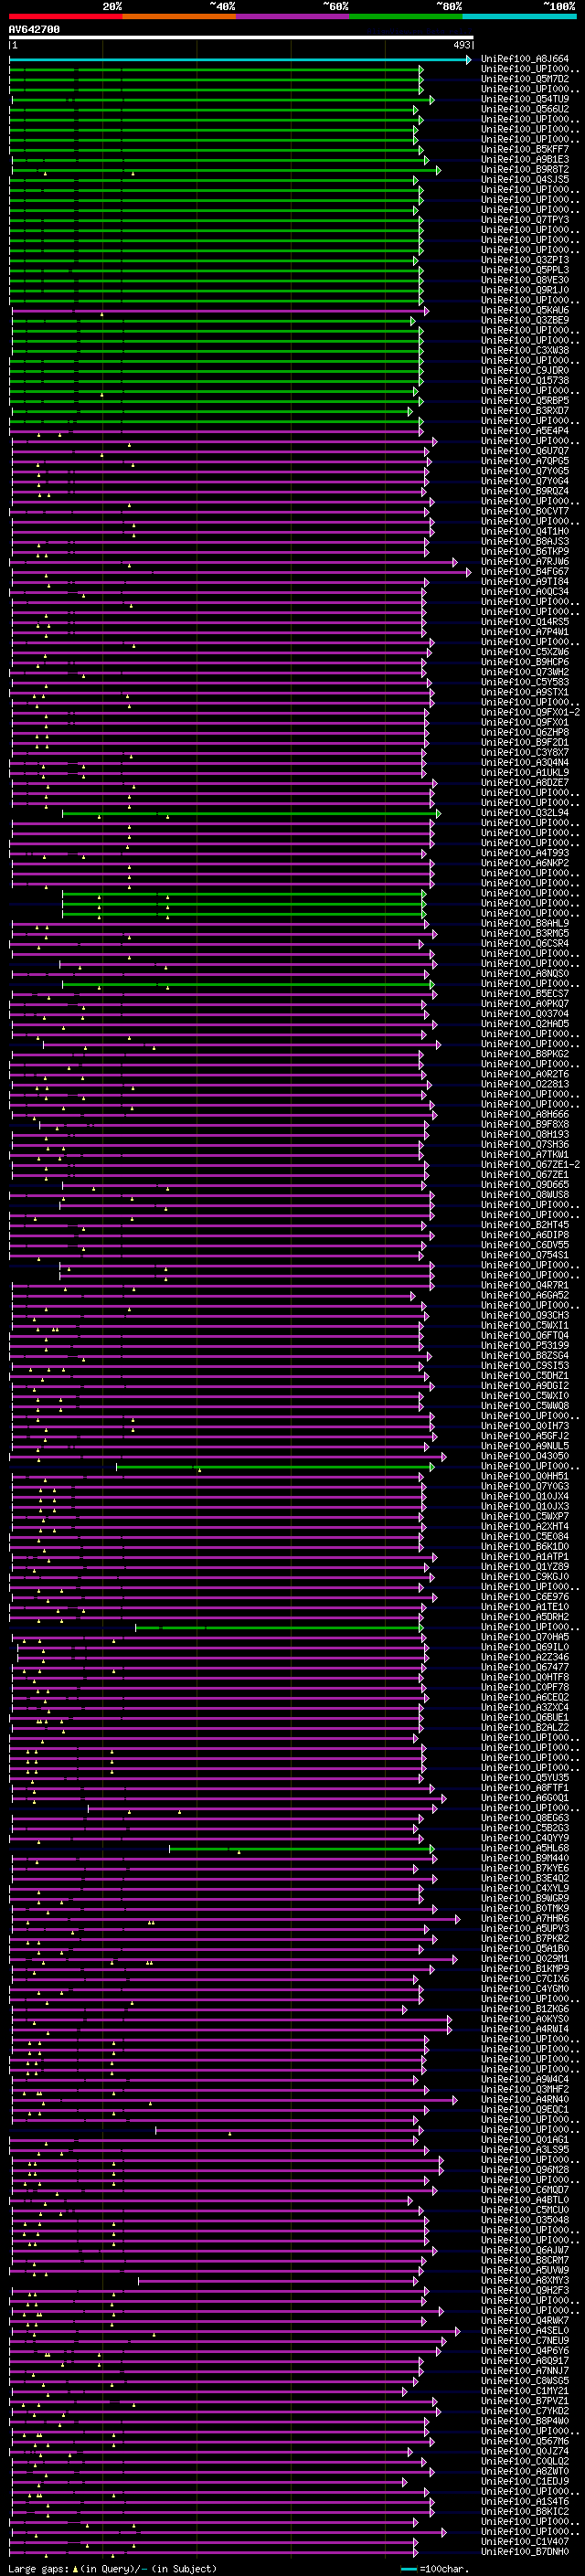Select hit UniRef100_A6NKP2

(x=525, y=863)
